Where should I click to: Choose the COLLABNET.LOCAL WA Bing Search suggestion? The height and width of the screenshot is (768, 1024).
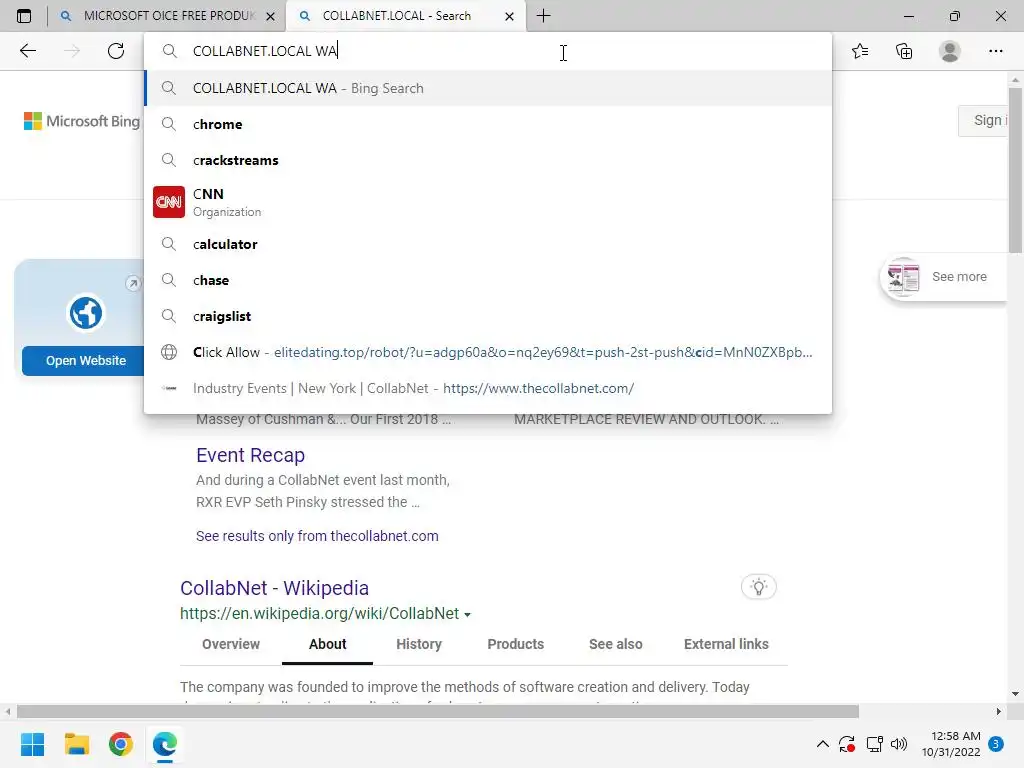tap(488, 88)
